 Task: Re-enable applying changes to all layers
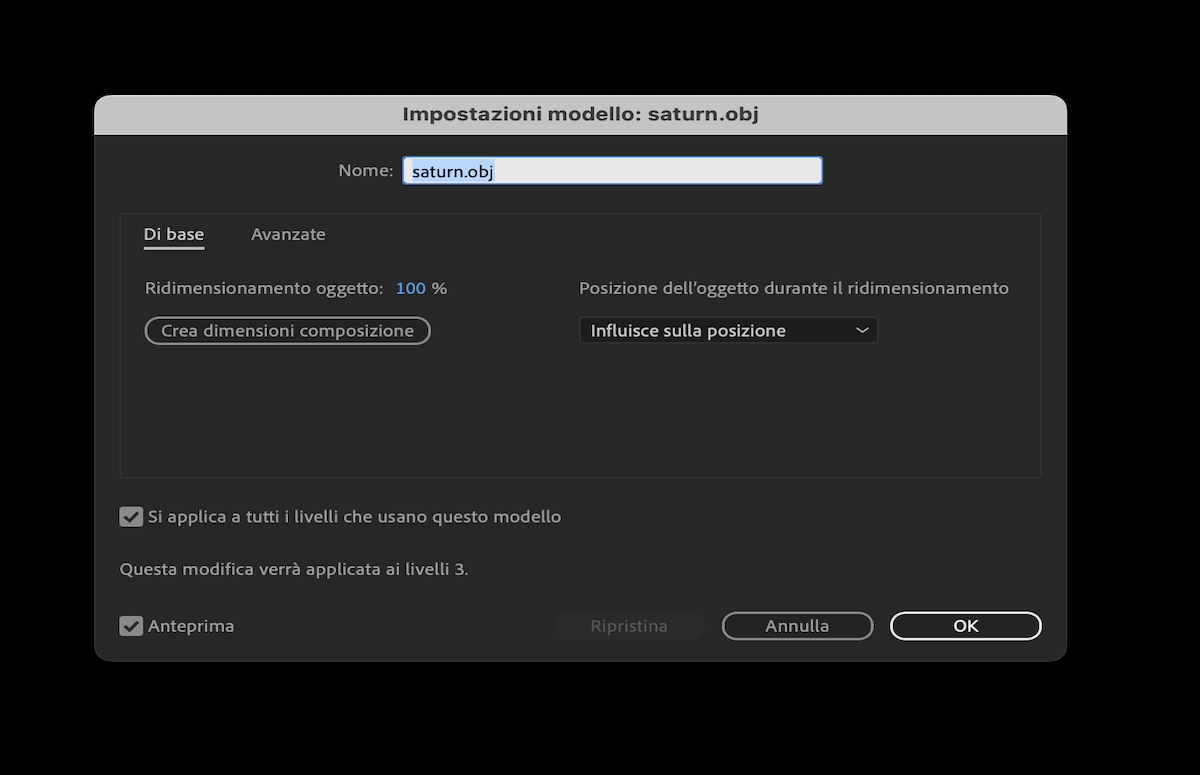tap(130, 516)
